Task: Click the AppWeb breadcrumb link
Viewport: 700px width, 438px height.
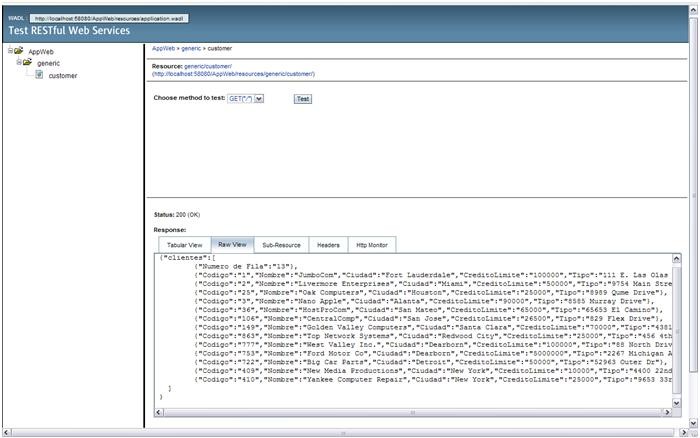Action: click(x=163, y=48)
